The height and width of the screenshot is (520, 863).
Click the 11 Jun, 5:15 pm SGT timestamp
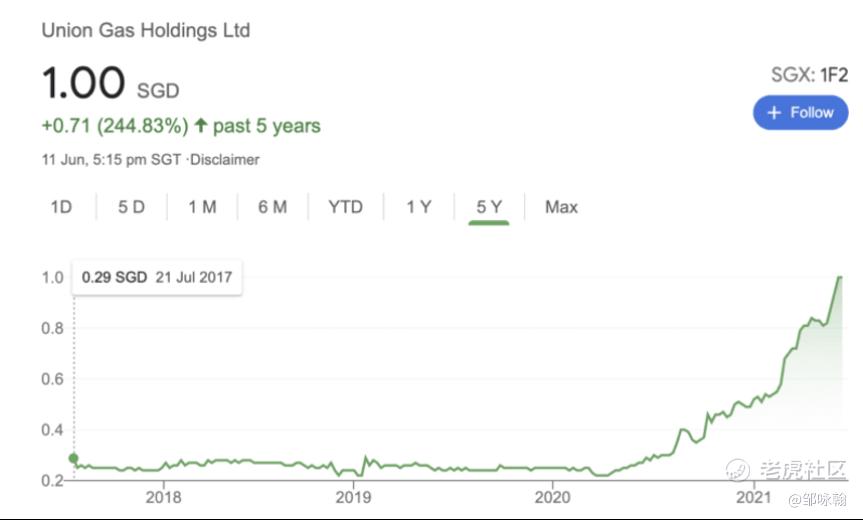[111, 160]
